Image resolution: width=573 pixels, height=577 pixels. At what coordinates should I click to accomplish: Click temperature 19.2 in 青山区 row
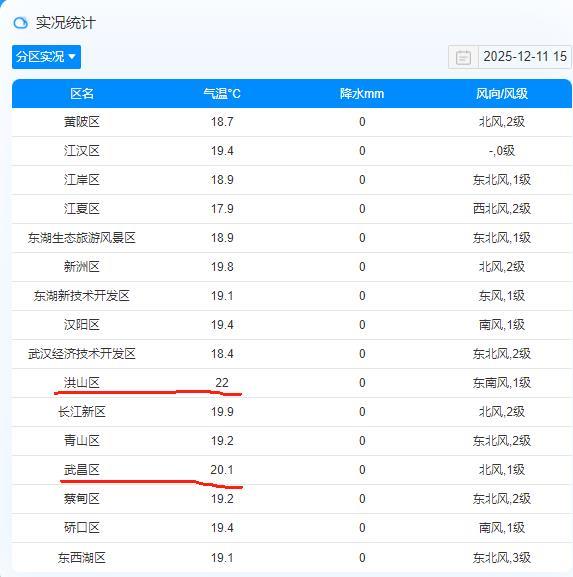[x=222, y=441]
